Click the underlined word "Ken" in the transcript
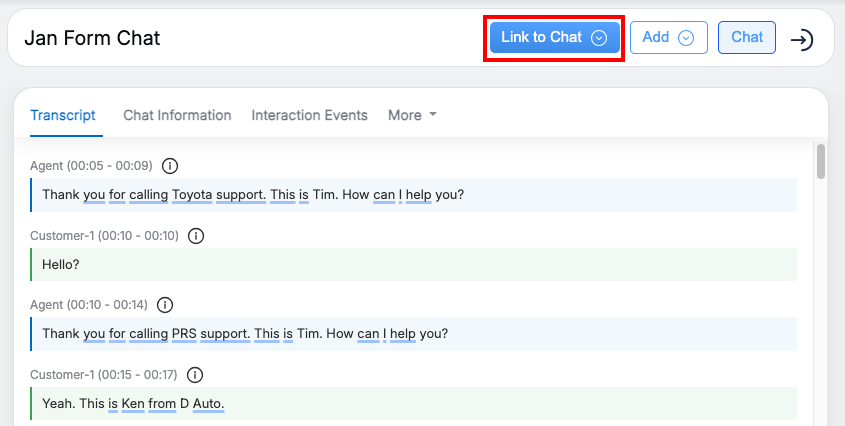 click(x=132, y=403)
